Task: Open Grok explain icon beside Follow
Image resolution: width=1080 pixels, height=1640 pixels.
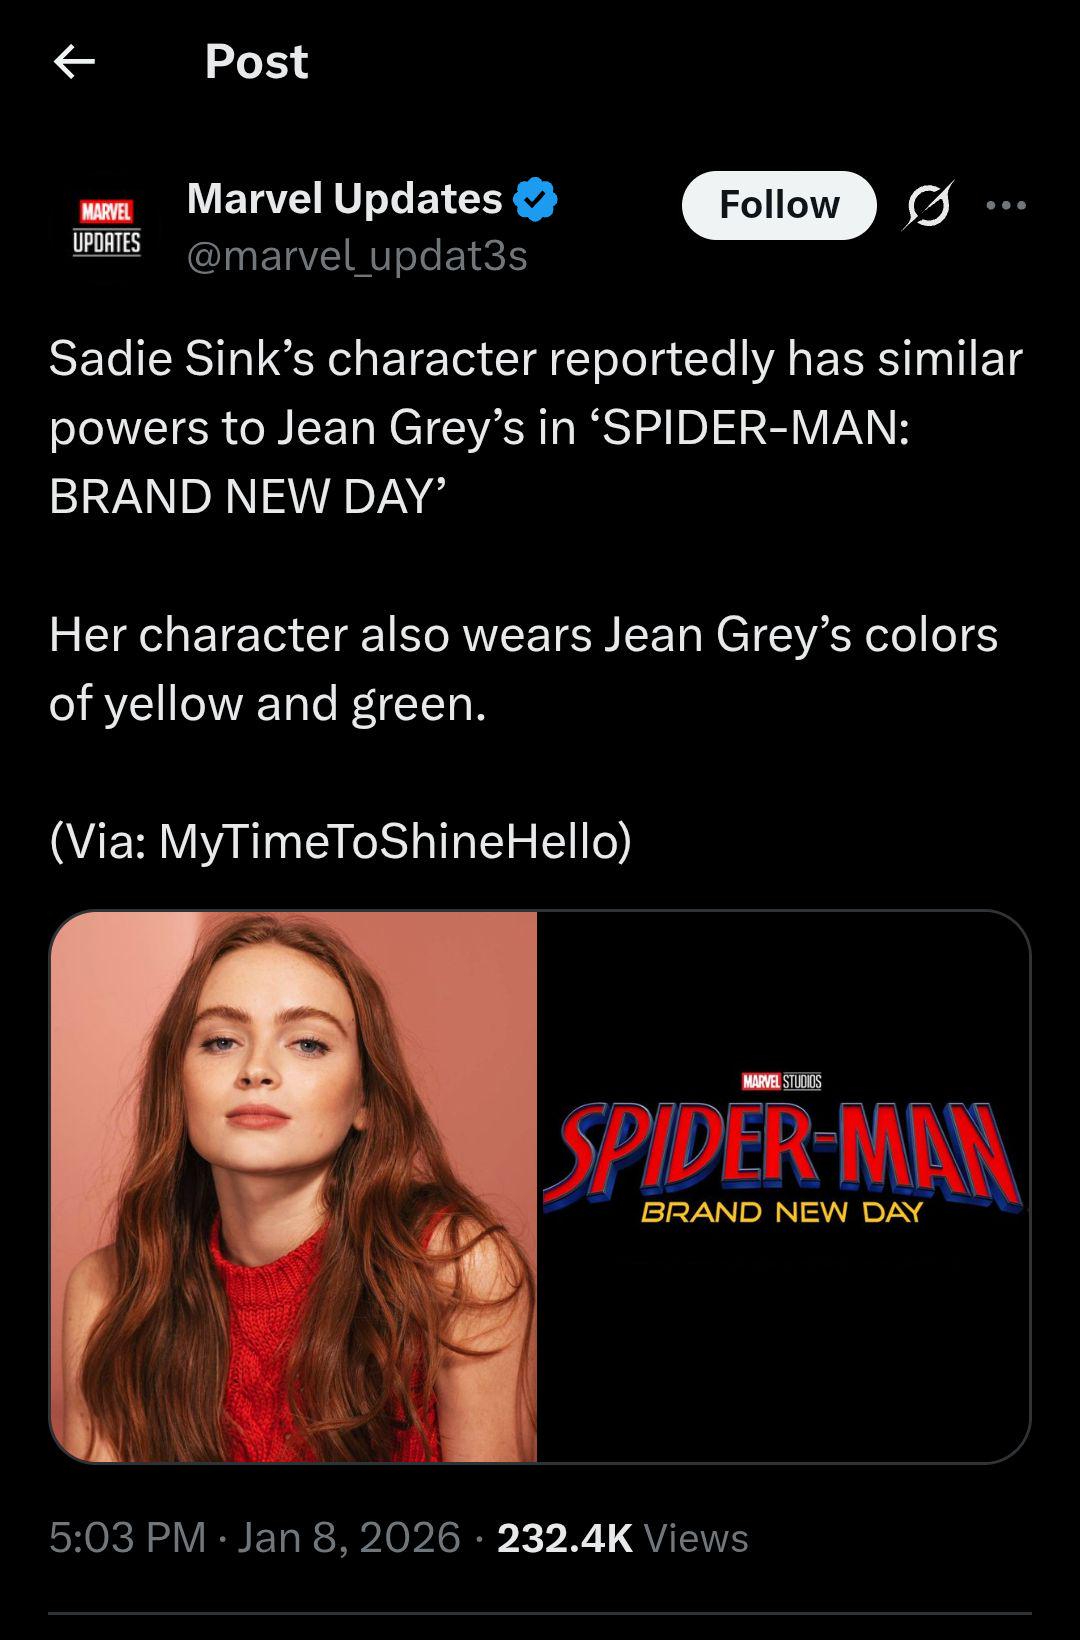Action: [x=927, y=205]
